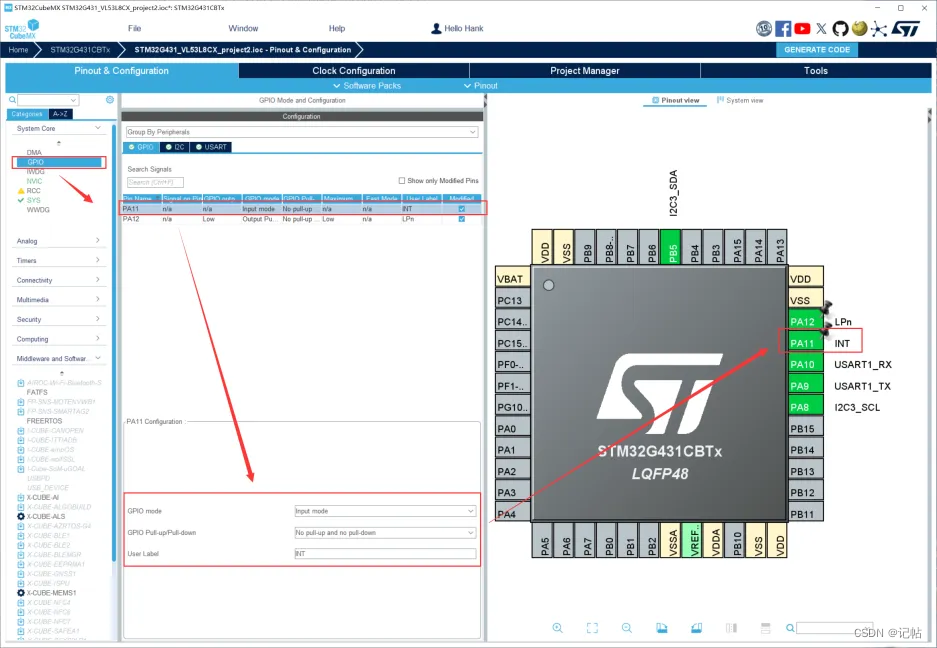Zoom out of the chip pinout view
The image size is (937, 648).
627,628
